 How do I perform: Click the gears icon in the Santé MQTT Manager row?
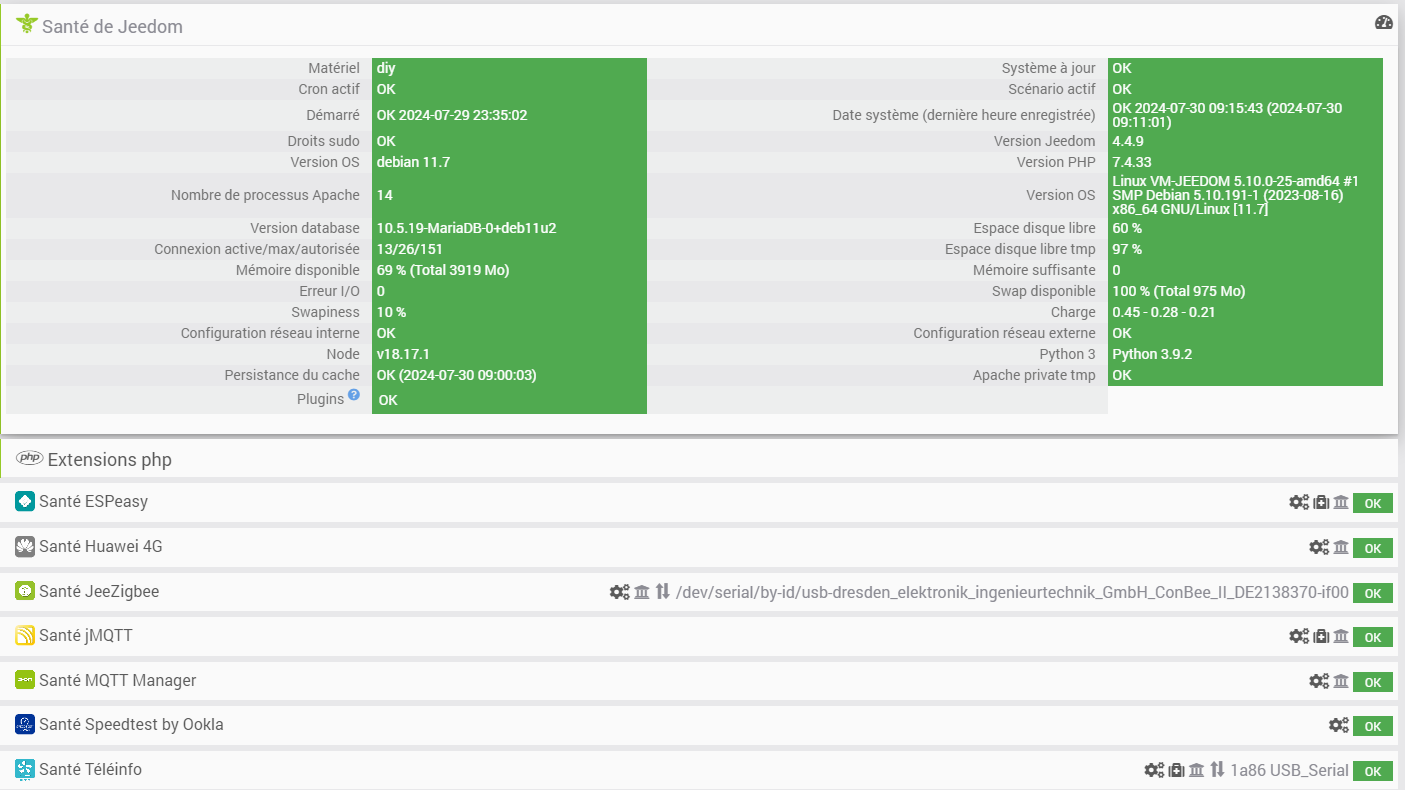[x=1319, y=681]
